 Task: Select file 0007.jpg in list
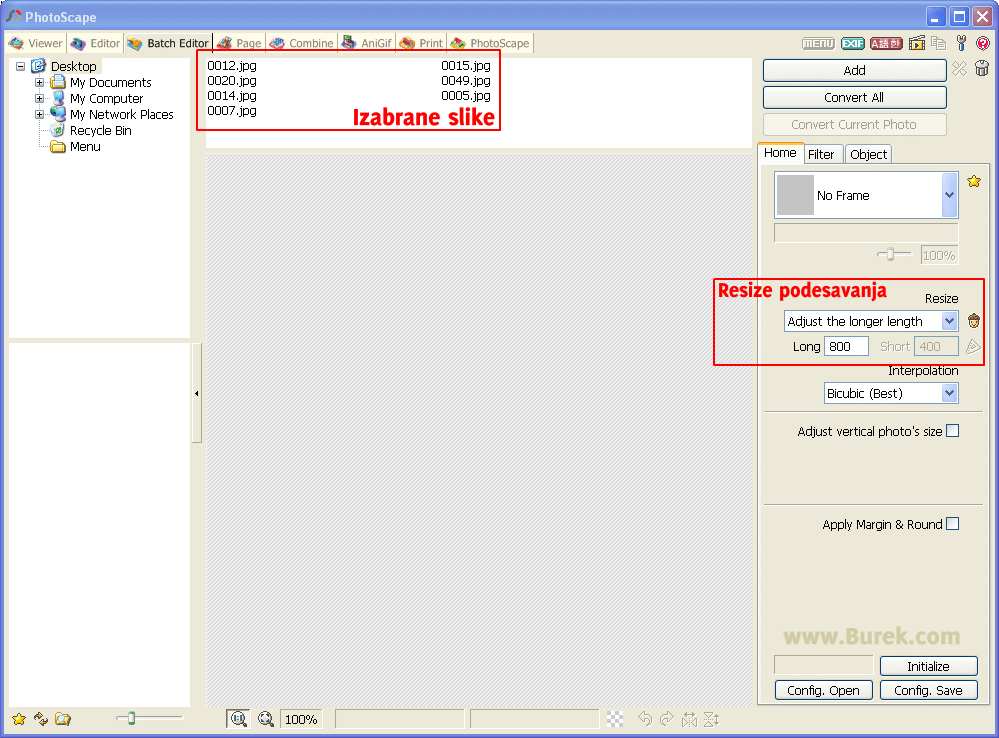232,111
